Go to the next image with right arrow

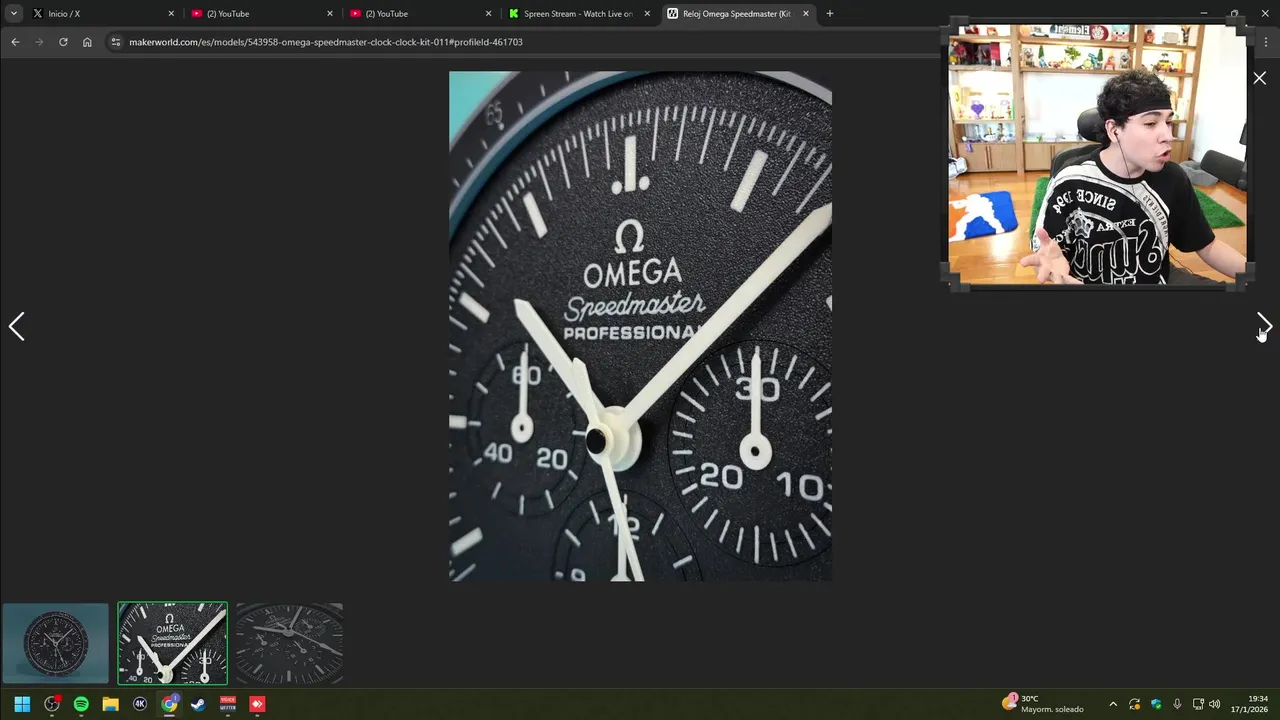pos(1264,326)
